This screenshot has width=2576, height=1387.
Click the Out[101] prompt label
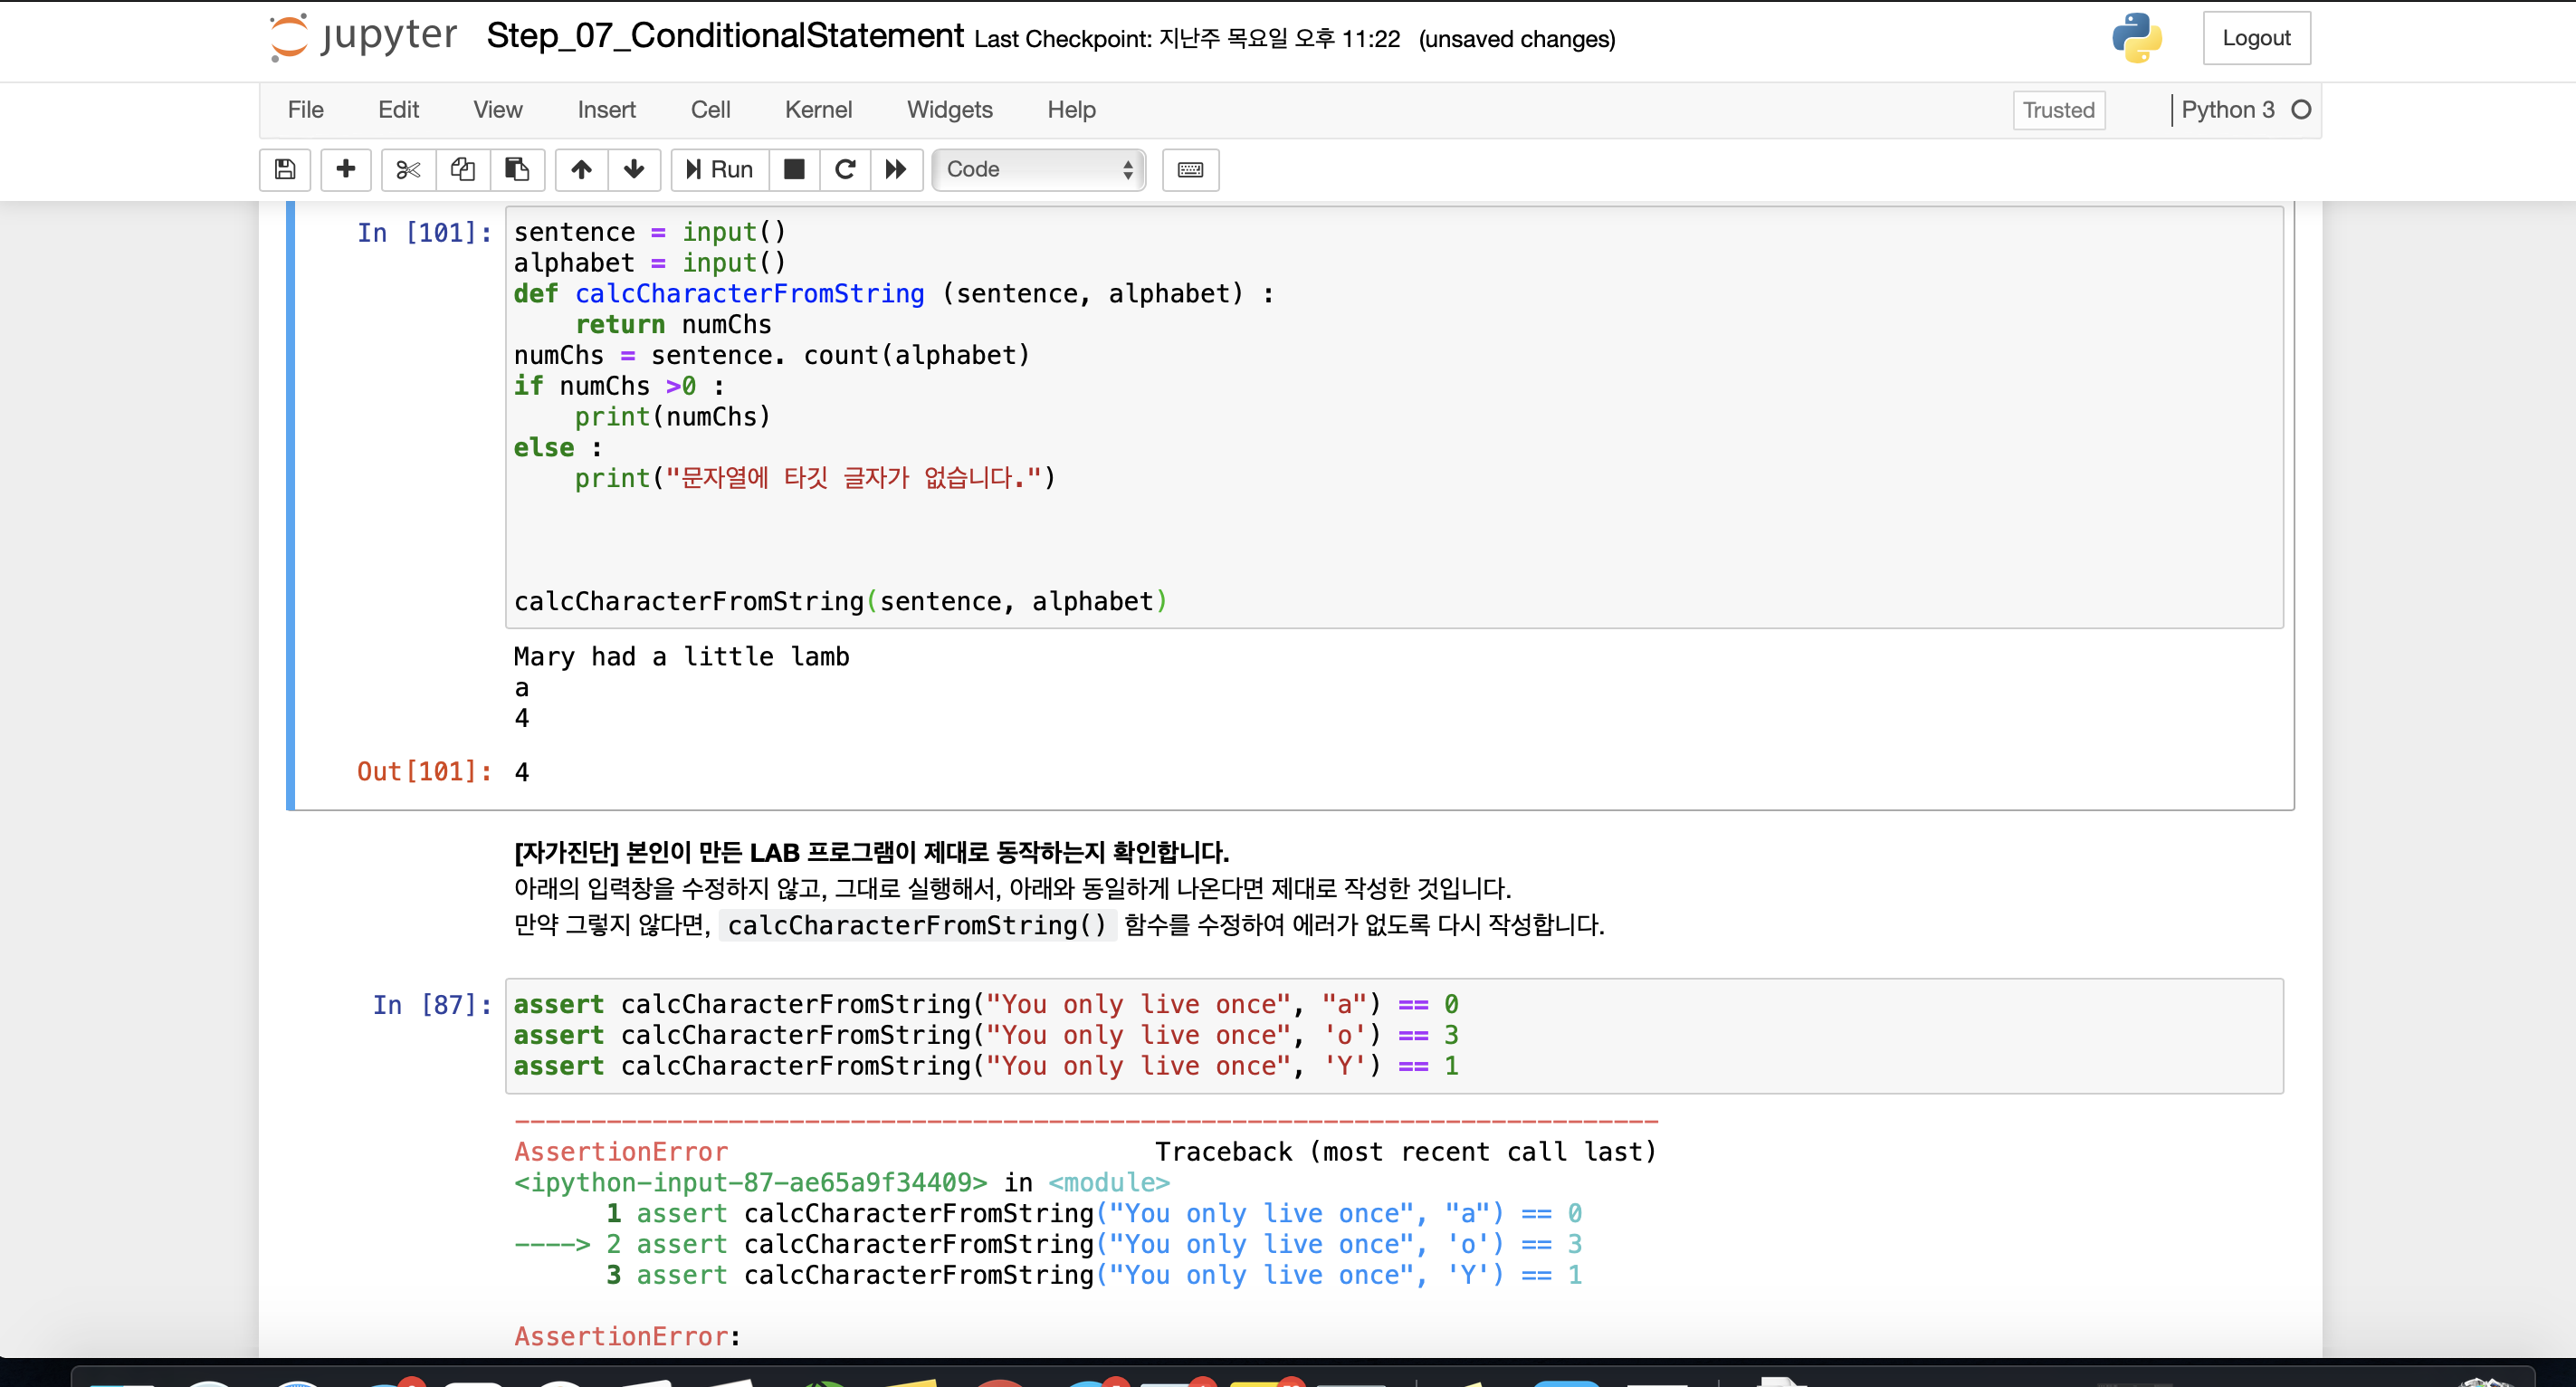coord(424,772)
